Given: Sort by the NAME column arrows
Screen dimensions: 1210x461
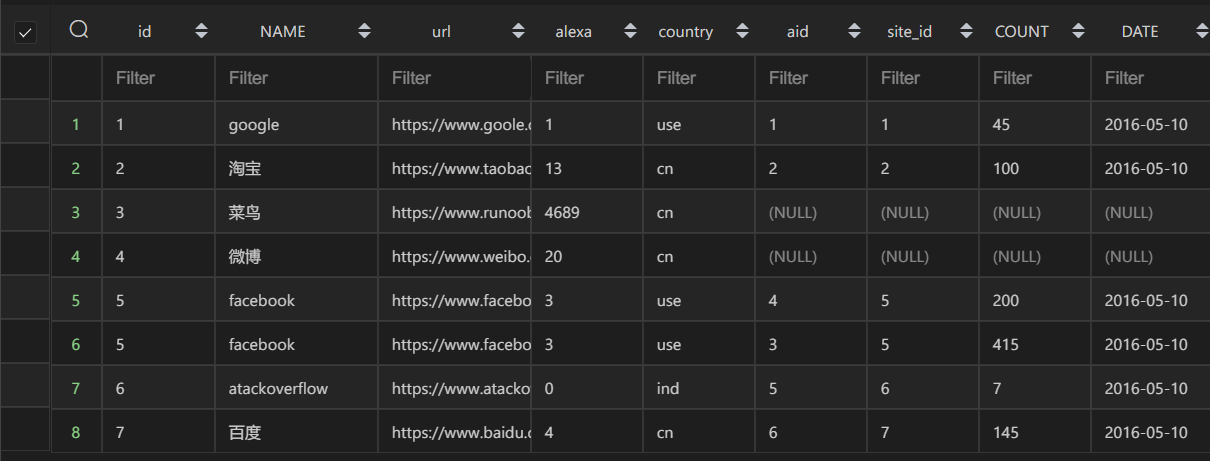Looking at the screenshot, I should pos(364,31).
